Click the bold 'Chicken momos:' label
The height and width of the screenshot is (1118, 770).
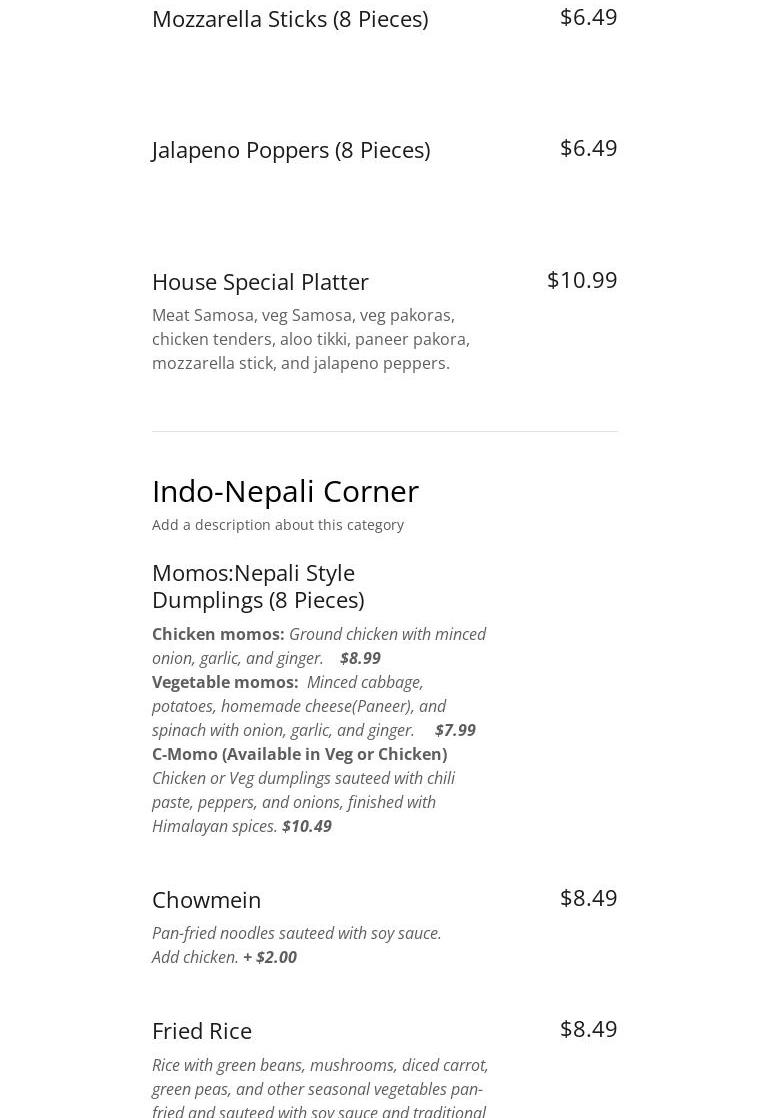click(218, 634)
